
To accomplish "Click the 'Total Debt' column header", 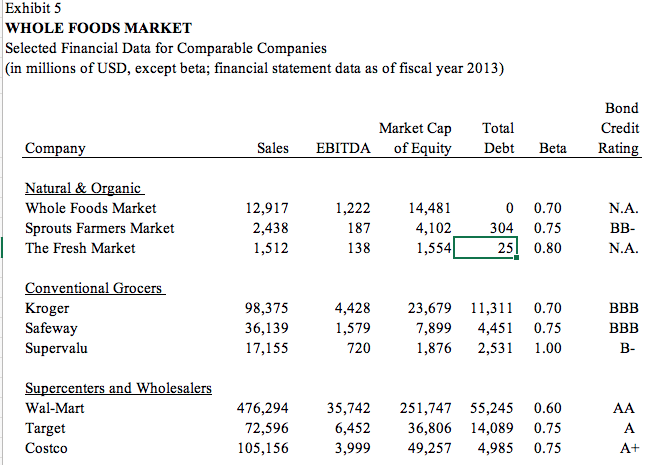I will pos(498,138).
